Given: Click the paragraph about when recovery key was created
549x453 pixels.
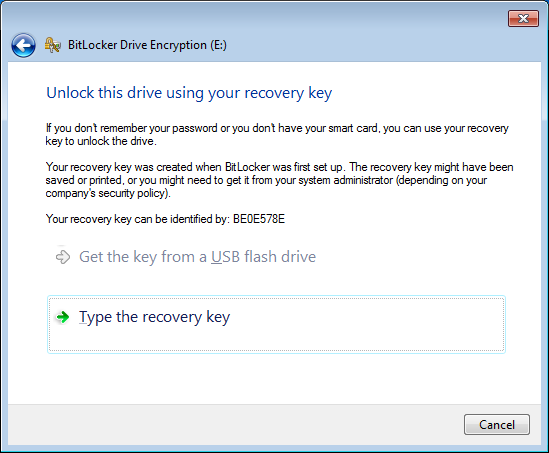Looking at the screenshot, I should (x=279, y=180).
